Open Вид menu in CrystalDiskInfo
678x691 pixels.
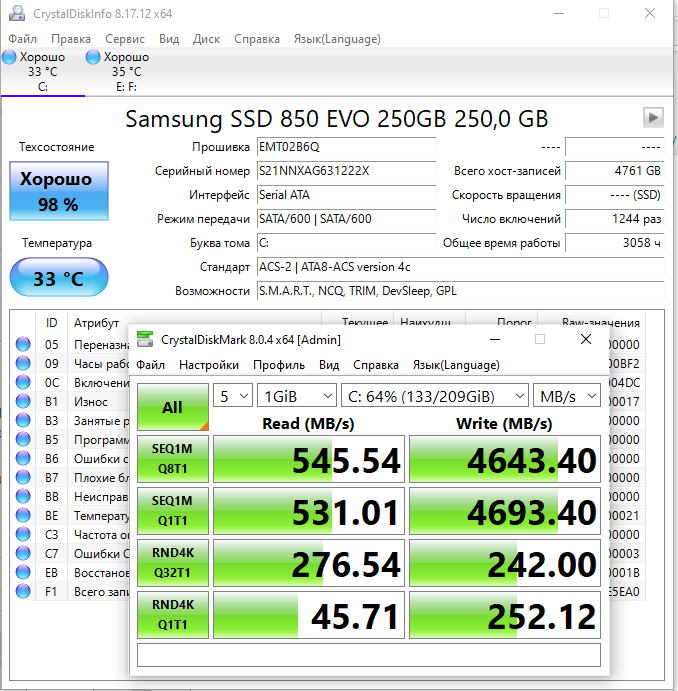(169, 39)
